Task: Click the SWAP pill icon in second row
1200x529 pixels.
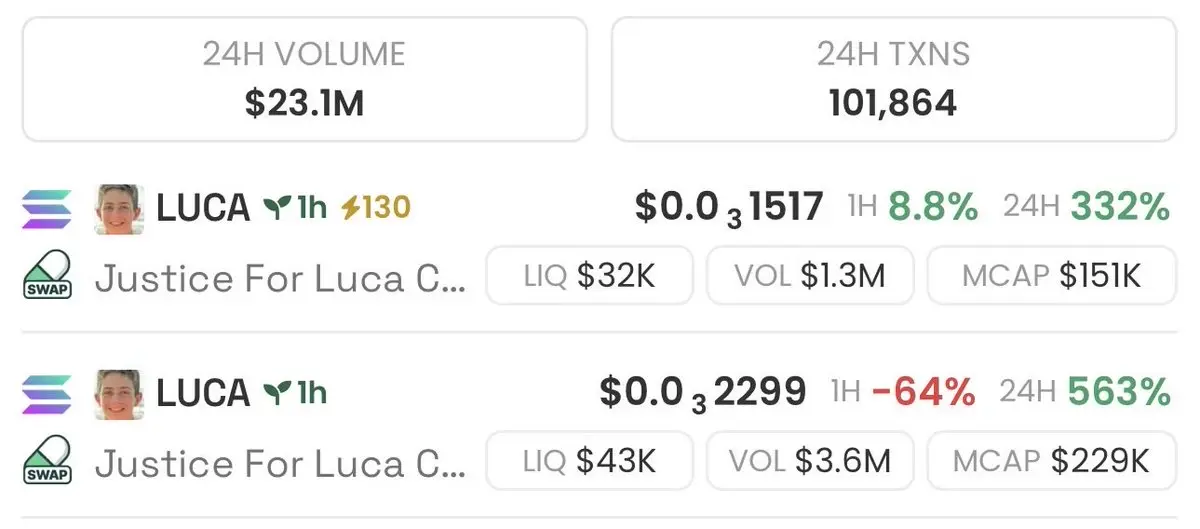Action: (47, 460)
